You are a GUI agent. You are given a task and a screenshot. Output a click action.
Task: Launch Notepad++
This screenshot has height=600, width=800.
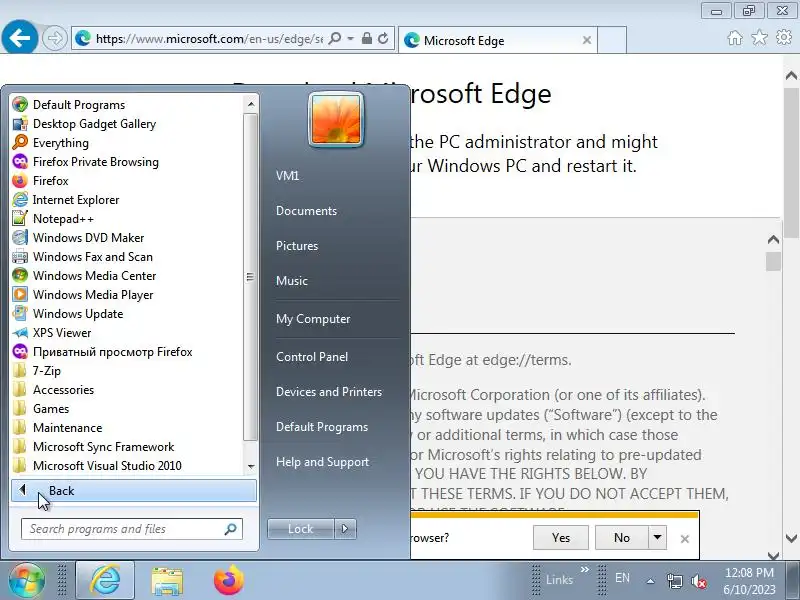click(54, 218)
